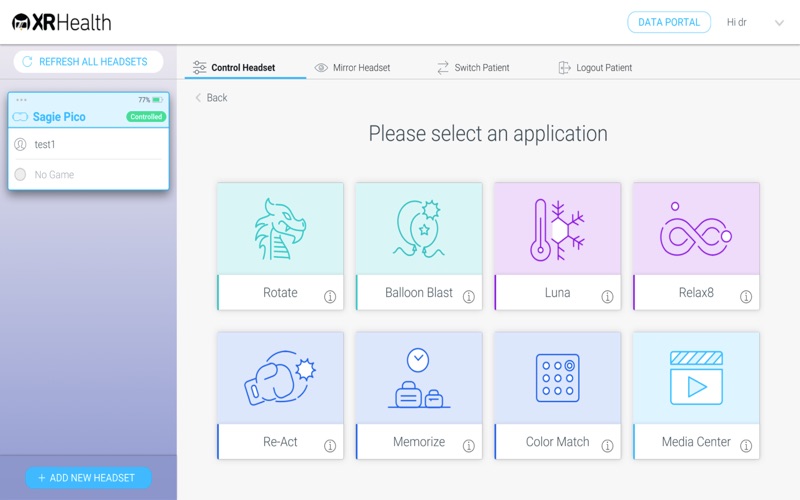
Task: Click the Hi dr greeting text
Action: click(x=736, y=22)
